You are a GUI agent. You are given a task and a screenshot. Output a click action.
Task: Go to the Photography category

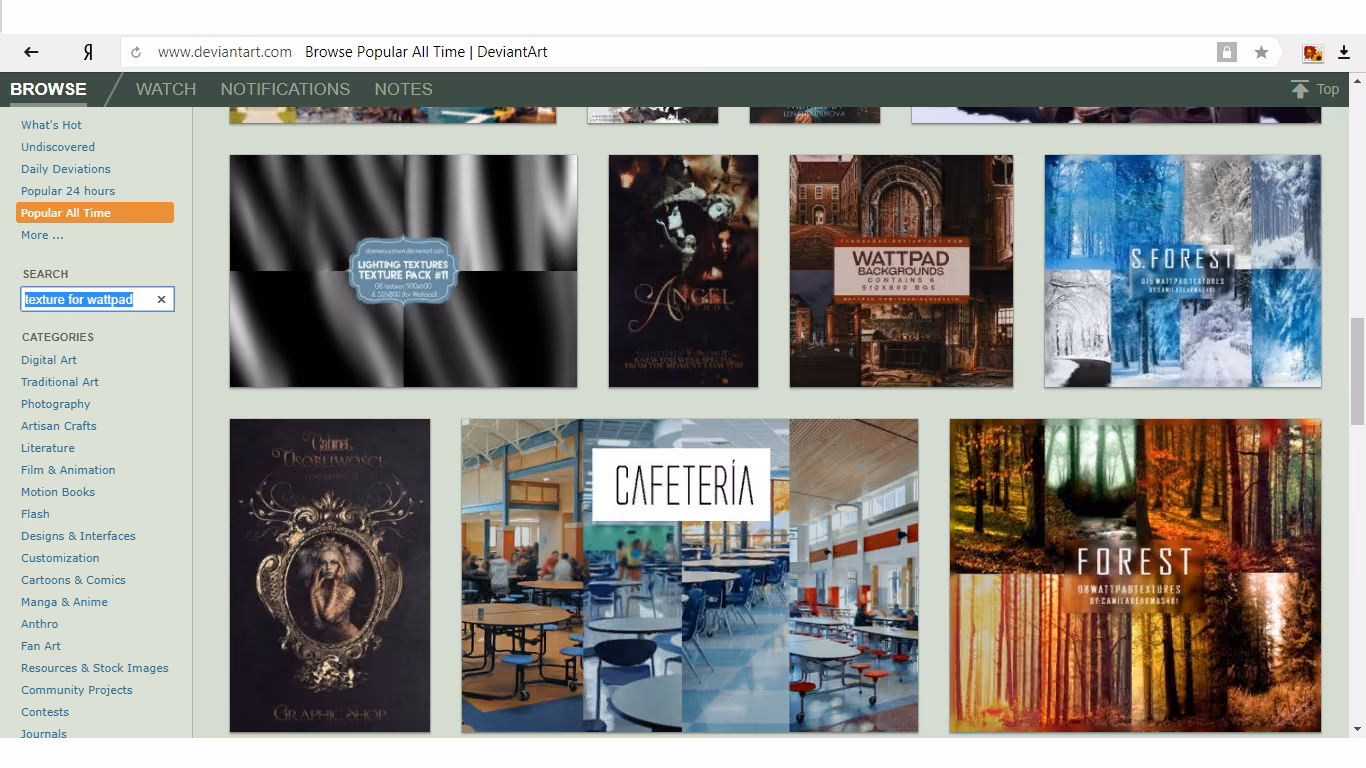coord(56,404)
